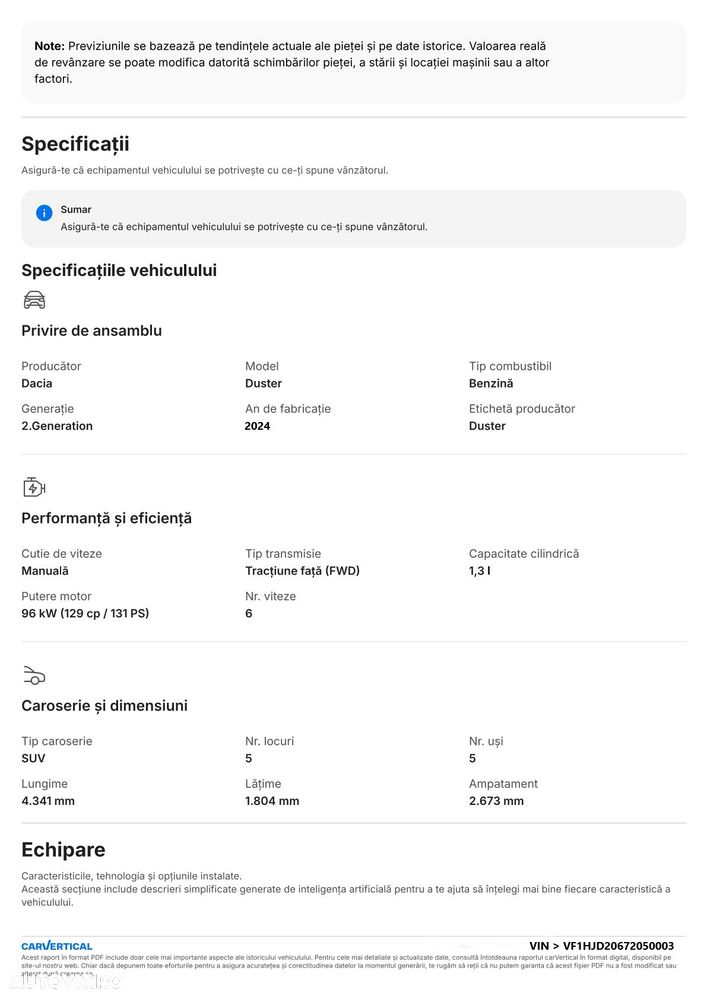
Task: Click the fabrication year 2024
Action: [x=257, y=426]
